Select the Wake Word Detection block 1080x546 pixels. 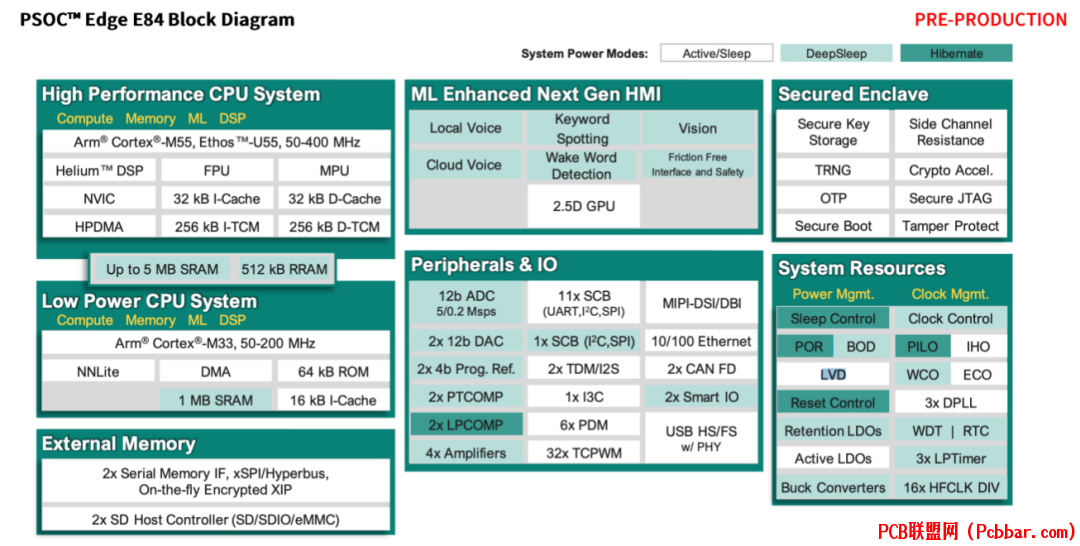583,165
